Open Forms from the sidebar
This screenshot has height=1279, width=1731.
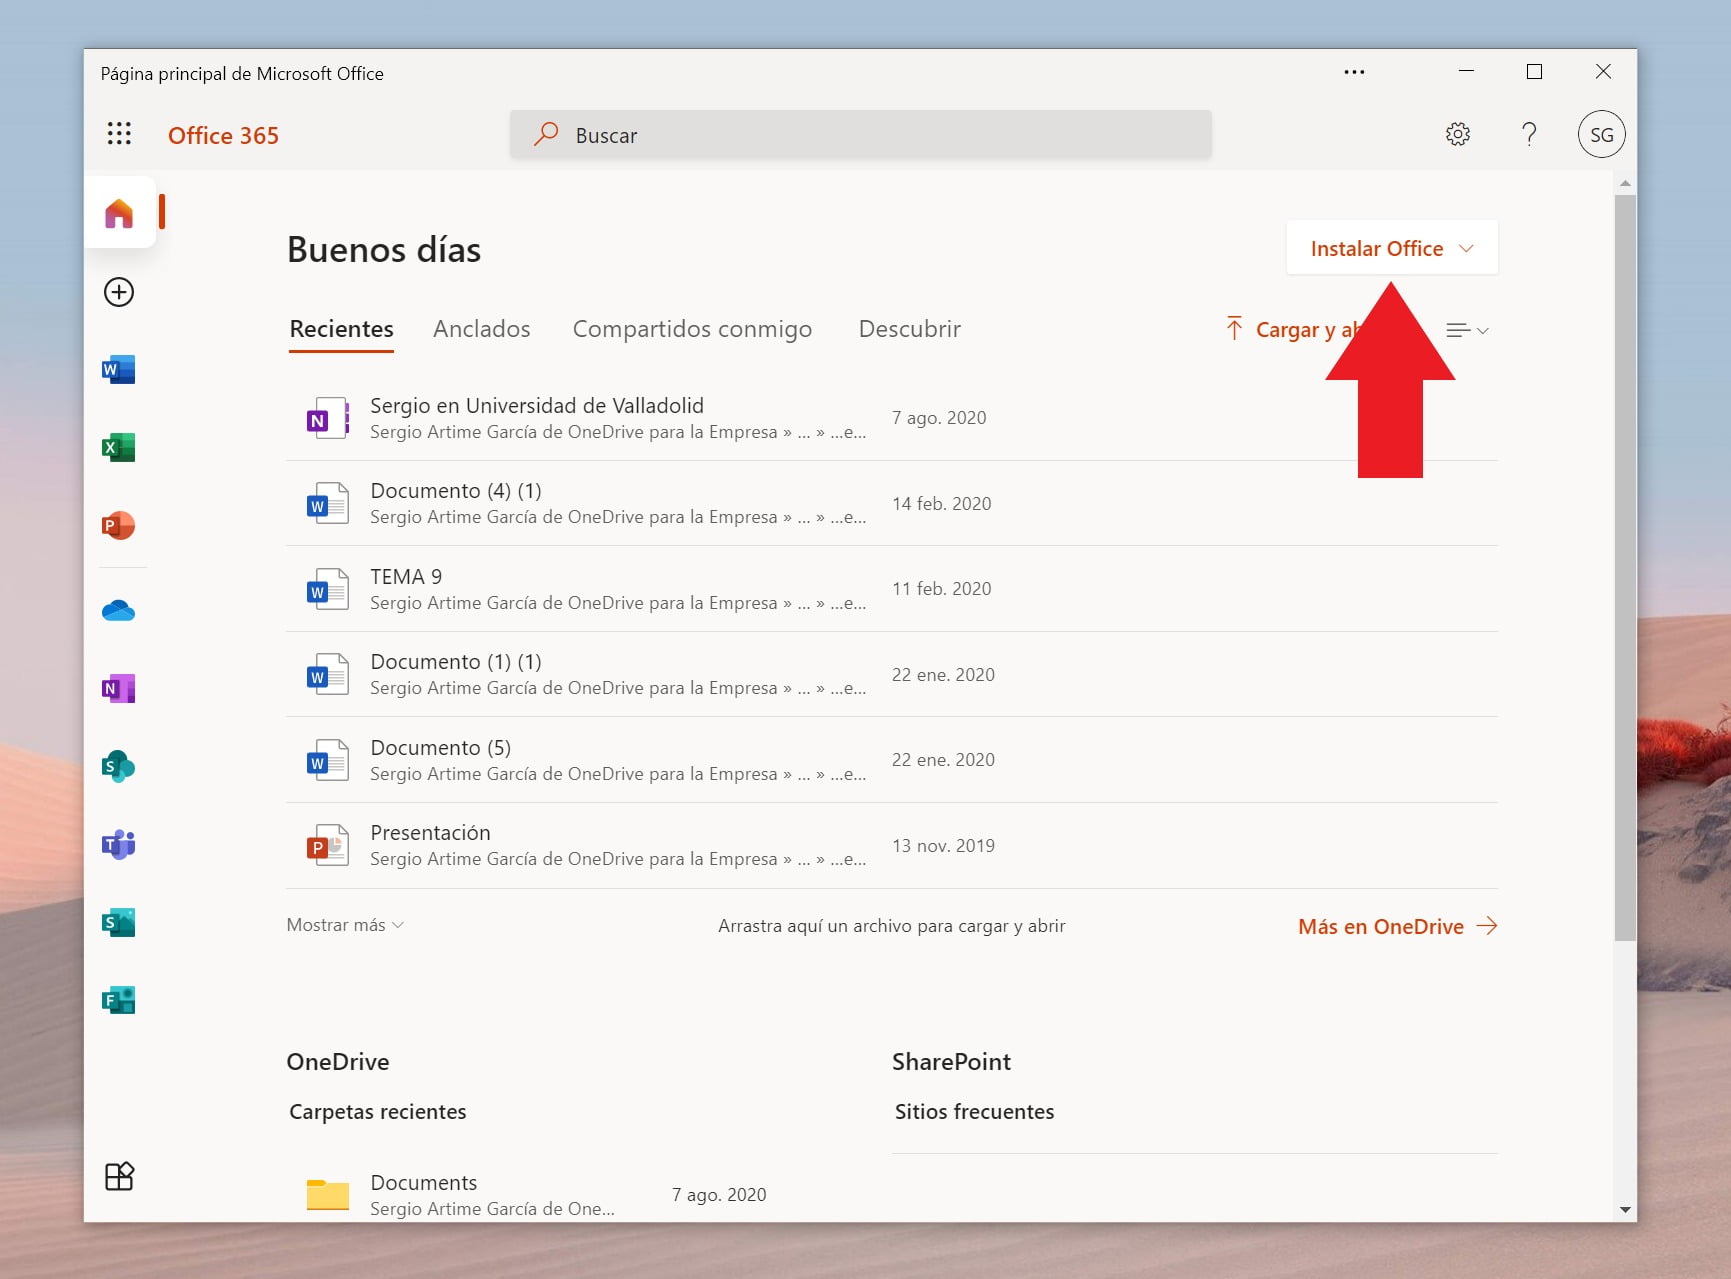[x=119, y=1000]
